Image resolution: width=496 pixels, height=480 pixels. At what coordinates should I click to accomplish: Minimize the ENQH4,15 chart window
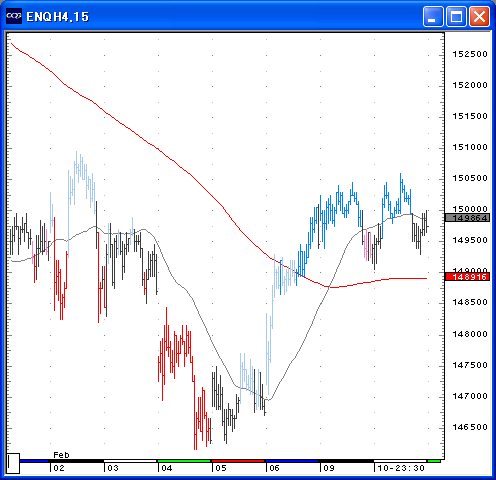(x=433, y=16)
